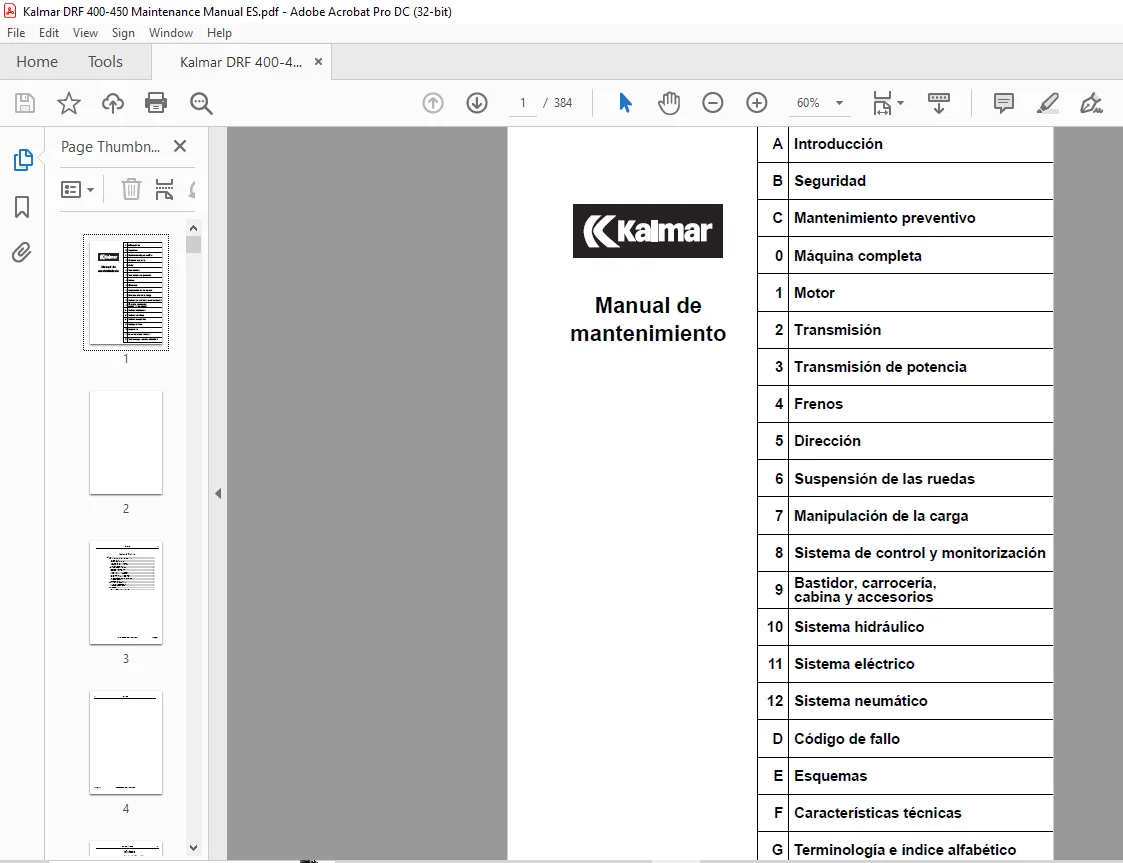Click the page number input field
This screenshot has height=863, width=1123.
click(523, 103)
